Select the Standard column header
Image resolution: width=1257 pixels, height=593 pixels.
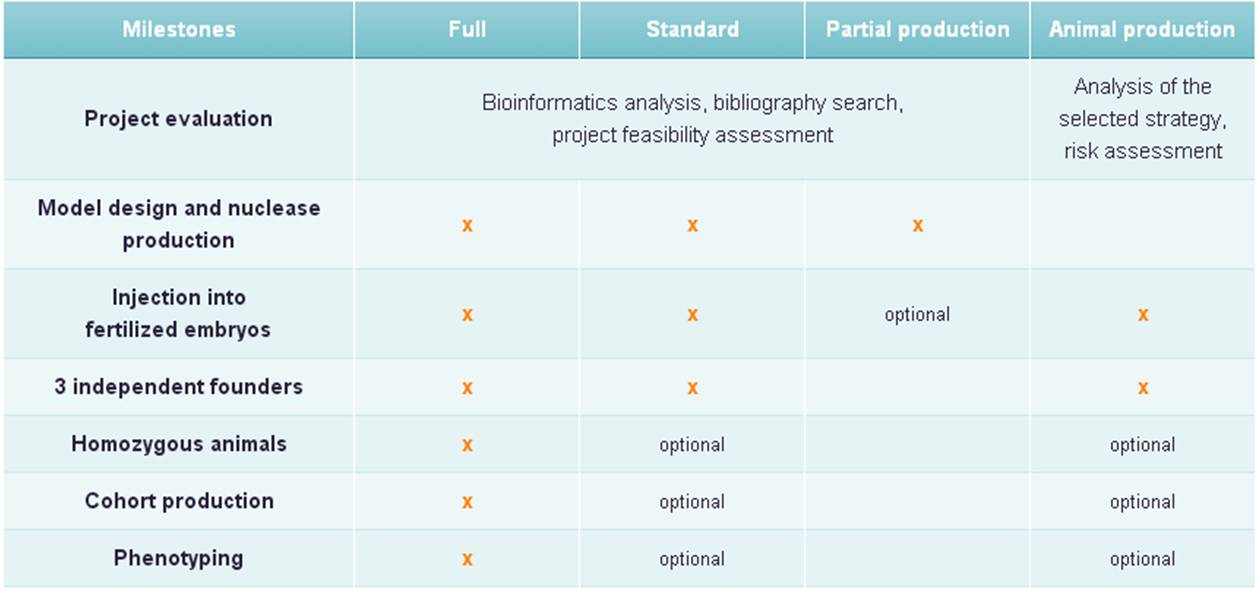(x=692, y=29)
